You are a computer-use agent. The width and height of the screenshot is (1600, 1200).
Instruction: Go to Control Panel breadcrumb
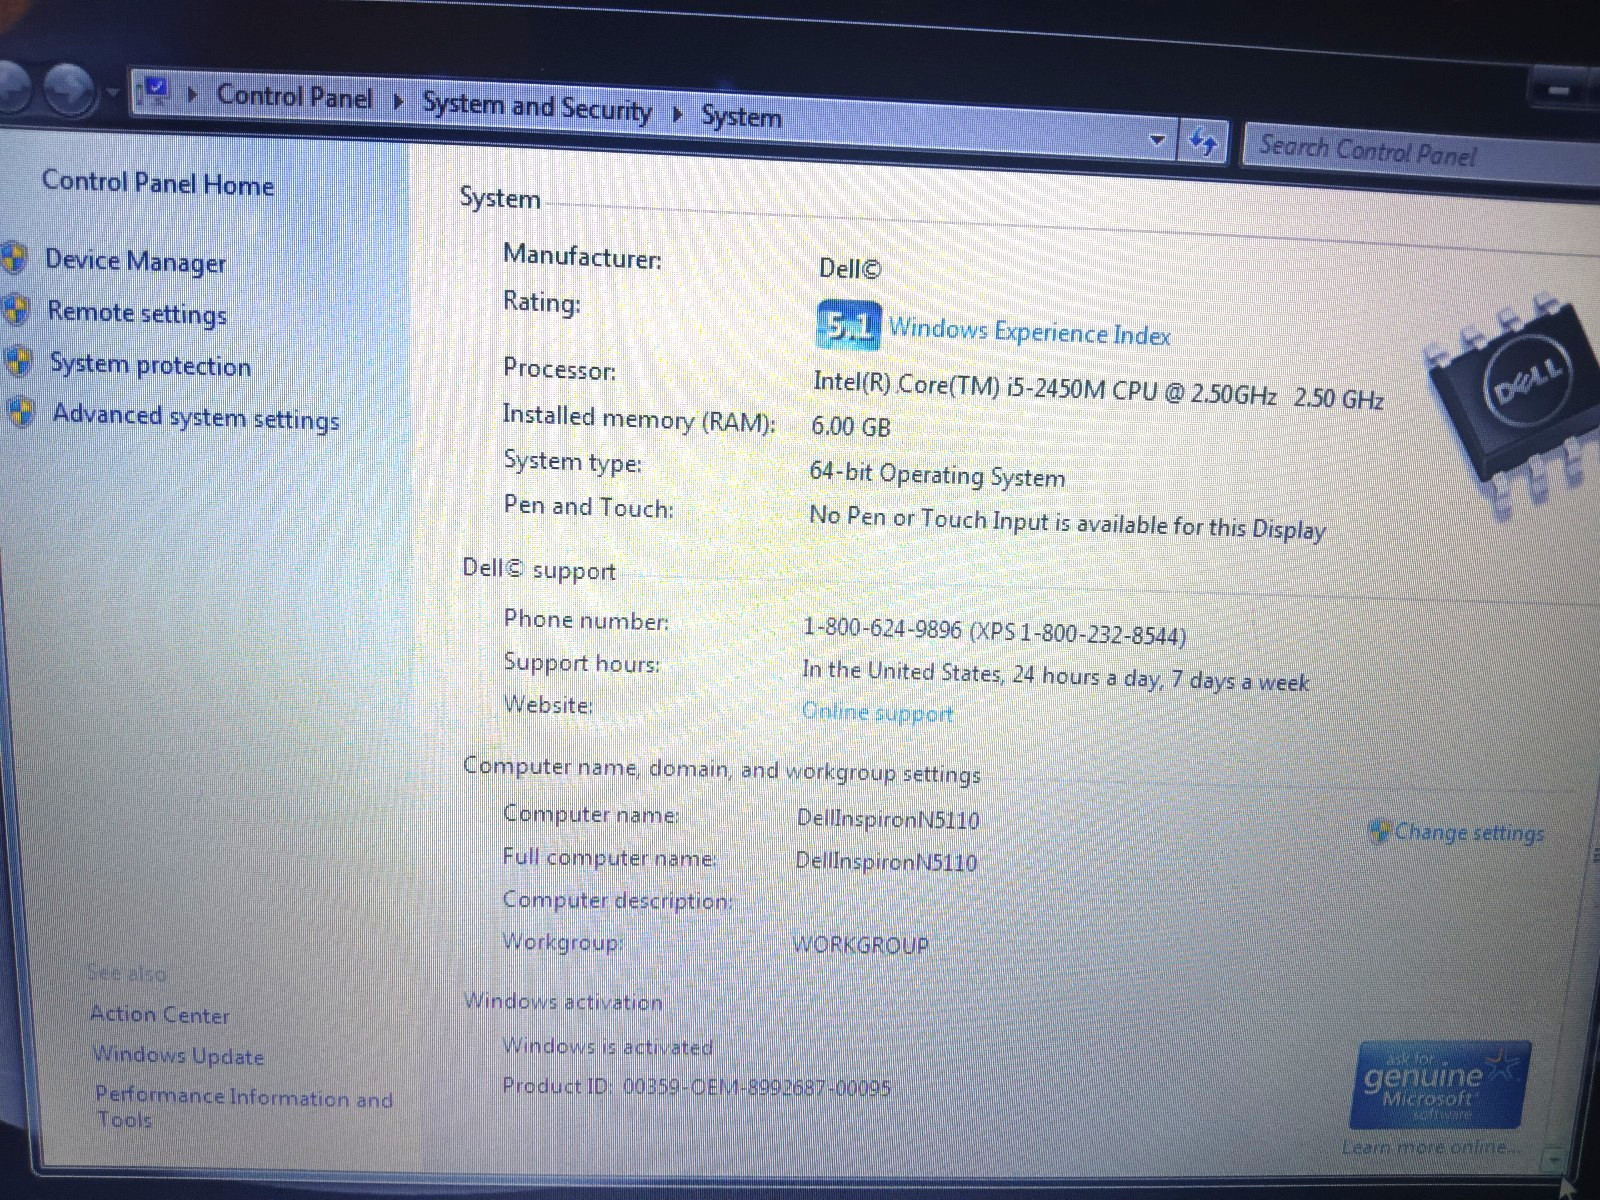[294, 97]
